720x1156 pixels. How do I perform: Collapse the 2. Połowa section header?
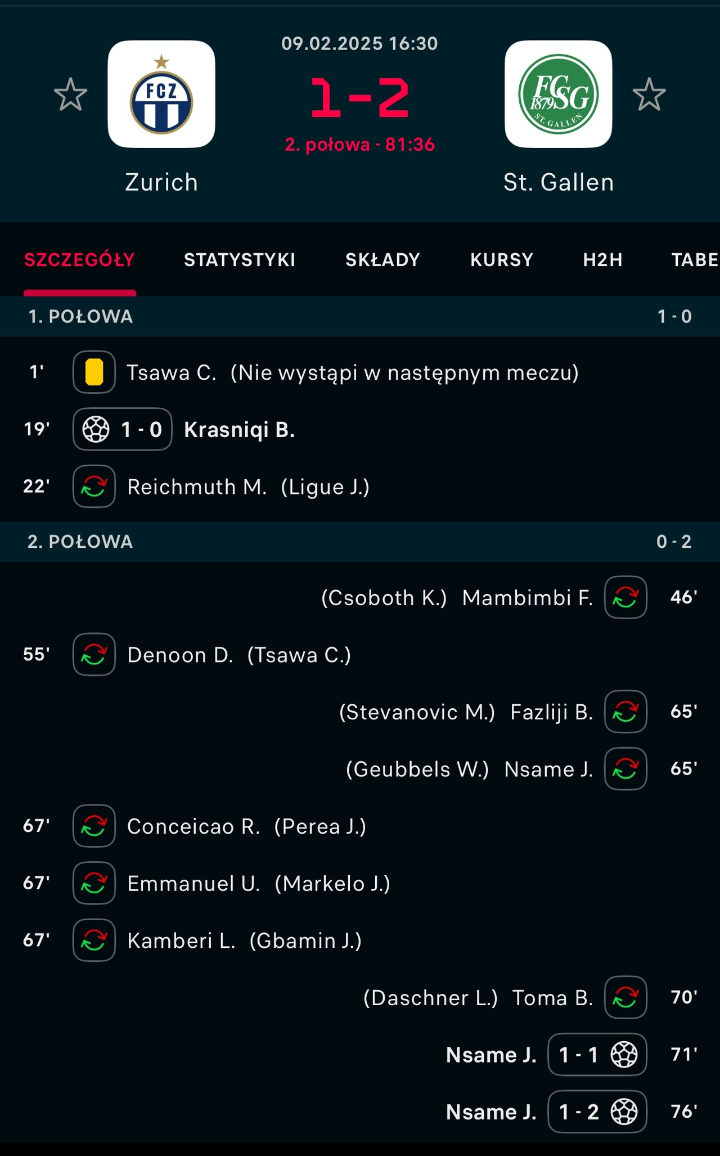[360, 542]
